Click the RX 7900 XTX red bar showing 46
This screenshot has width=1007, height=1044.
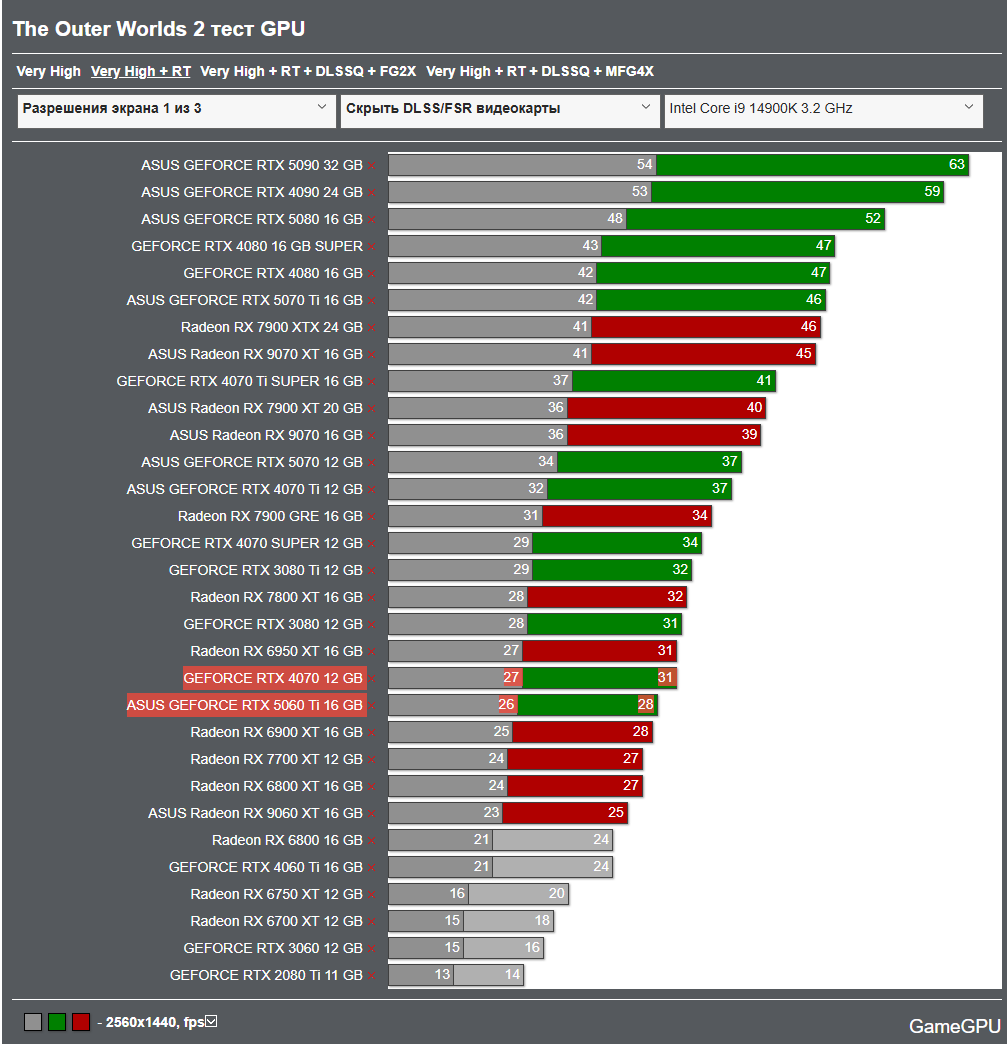coord(706,326)
